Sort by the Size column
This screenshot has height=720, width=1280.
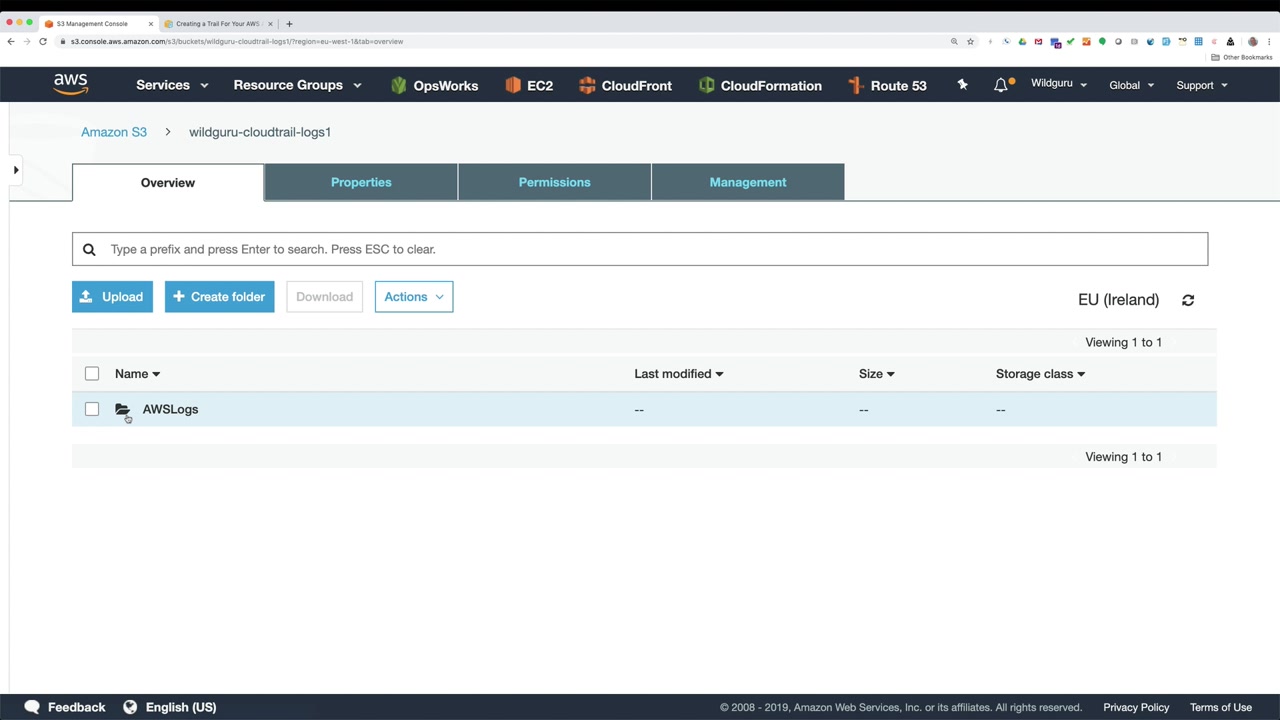coord(876,374)
